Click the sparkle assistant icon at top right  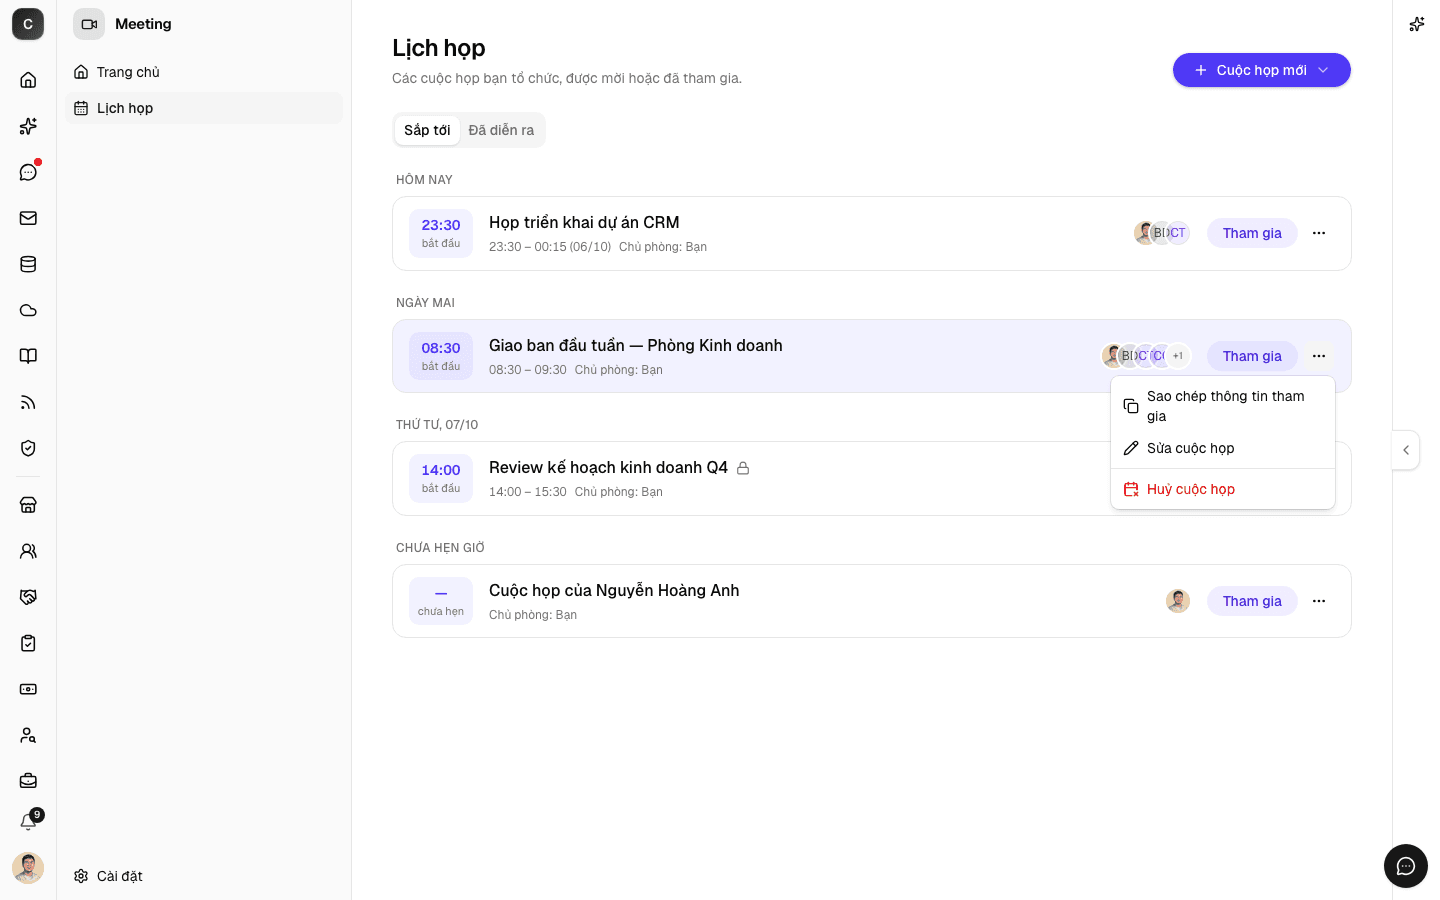point(1416,24)
